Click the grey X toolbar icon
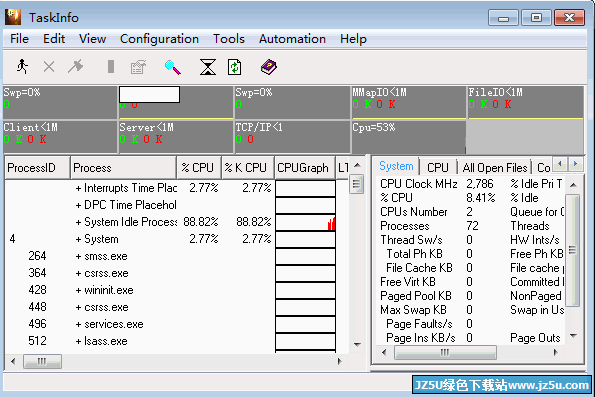The width and height of the screenshot is (595, 397). click(49, 67)
